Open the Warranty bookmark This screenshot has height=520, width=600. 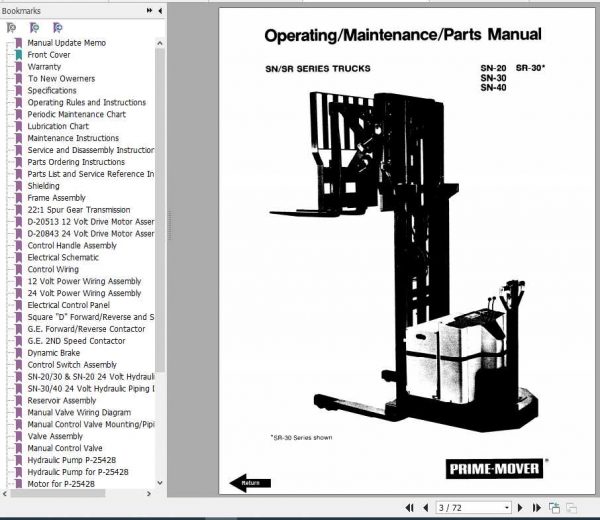(x=44, y=67)
